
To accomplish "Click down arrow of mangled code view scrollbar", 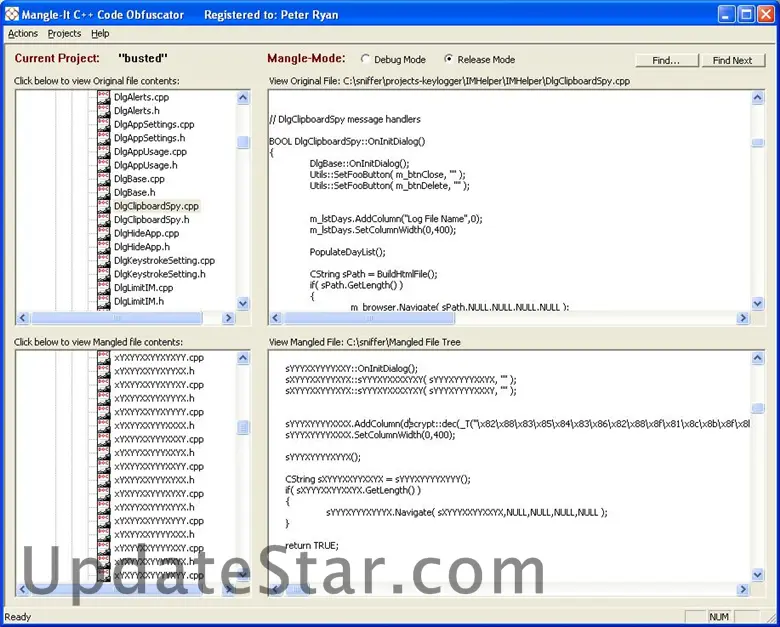I will tap(757, 575).
